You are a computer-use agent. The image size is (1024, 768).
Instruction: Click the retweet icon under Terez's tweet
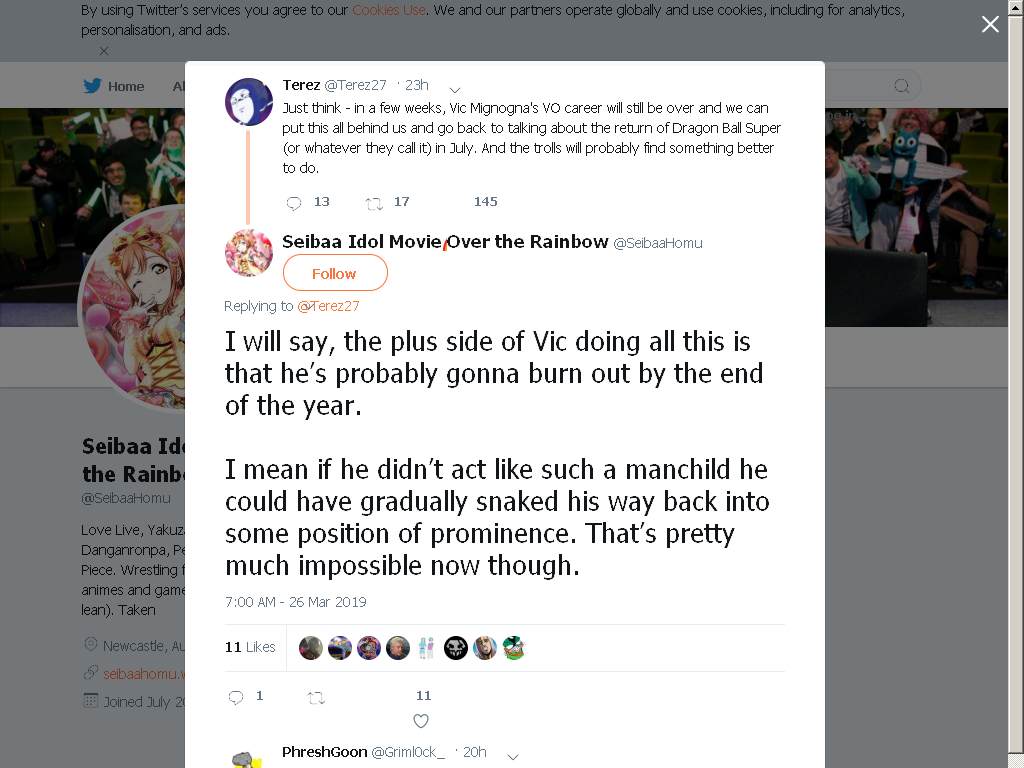coord(374,204)
